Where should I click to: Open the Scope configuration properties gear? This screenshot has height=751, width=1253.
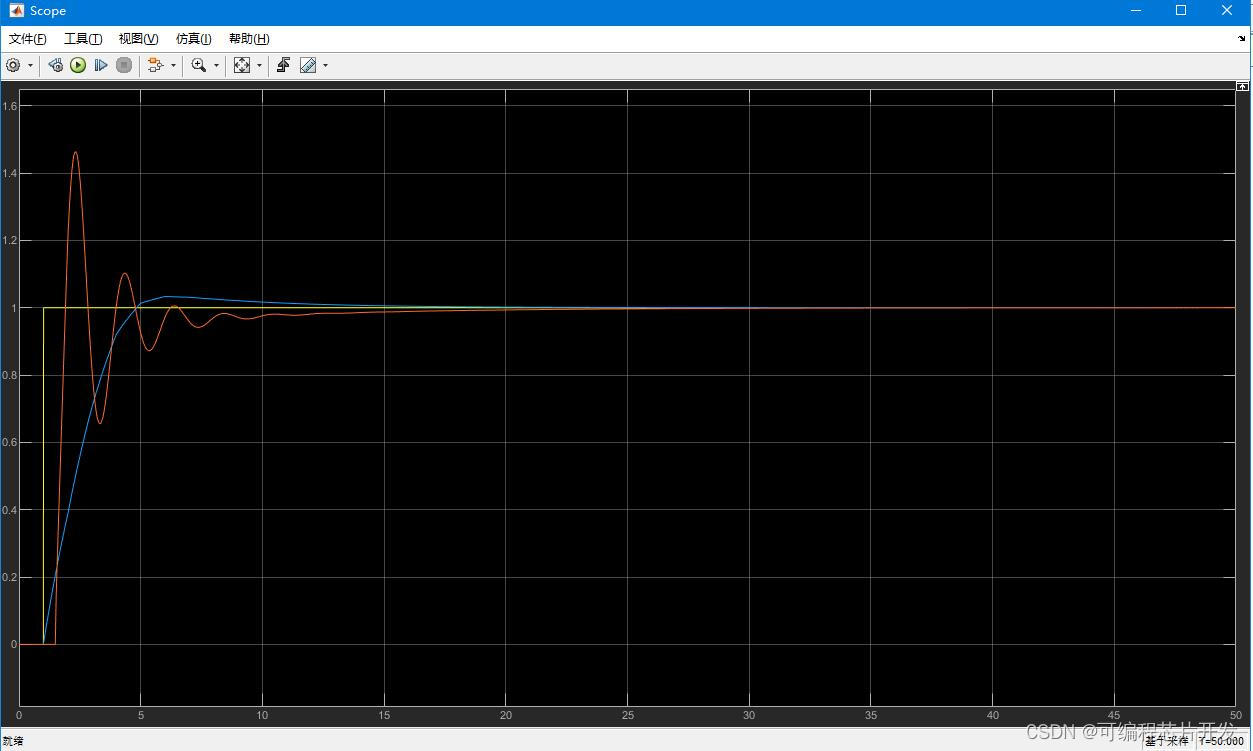pyautogui.click(x=13, y=65)
